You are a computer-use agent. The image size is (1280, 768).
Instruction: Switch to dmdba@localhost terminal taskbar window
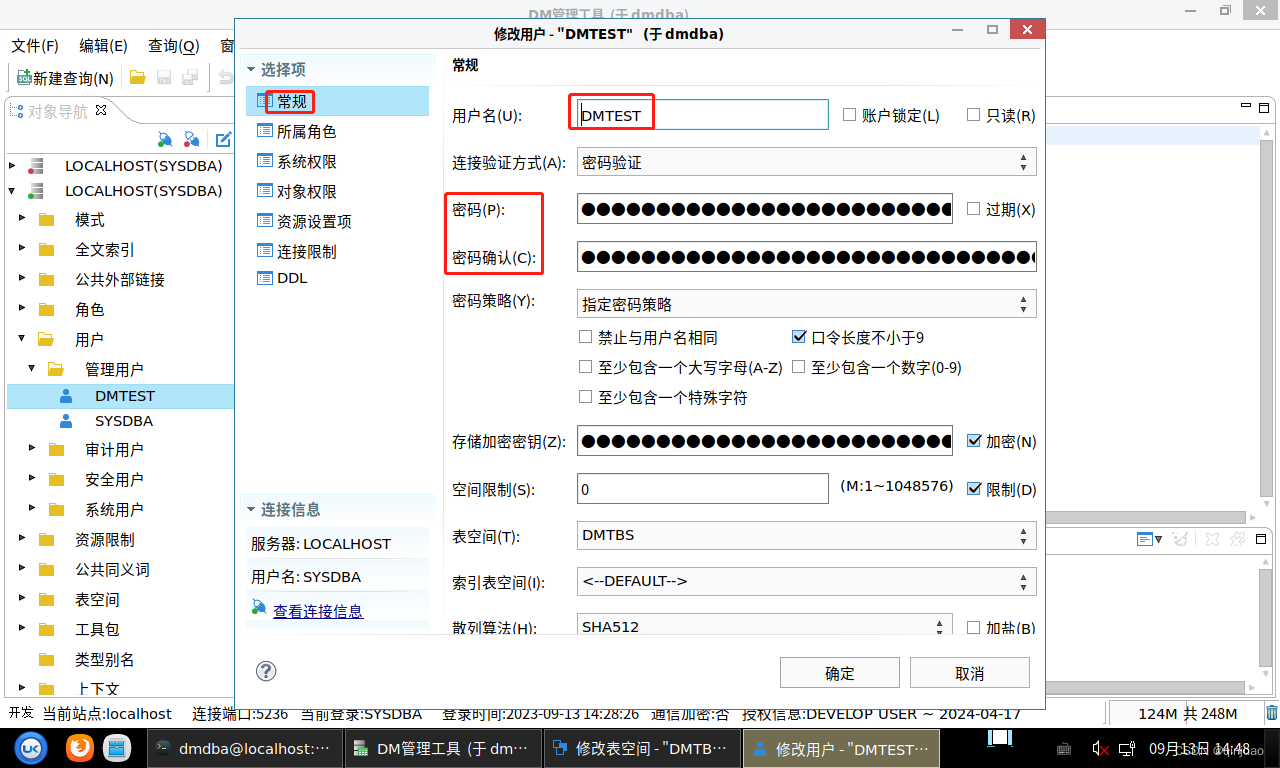243,748
